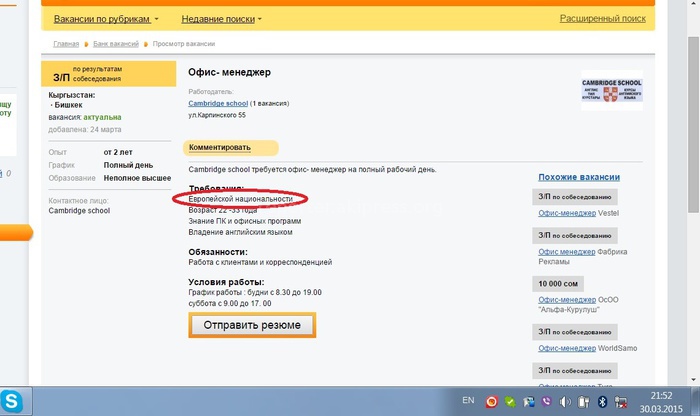Switch the EN keyboard language indicator
Screen dimensions: 700x416
click(x=468, y=401)
